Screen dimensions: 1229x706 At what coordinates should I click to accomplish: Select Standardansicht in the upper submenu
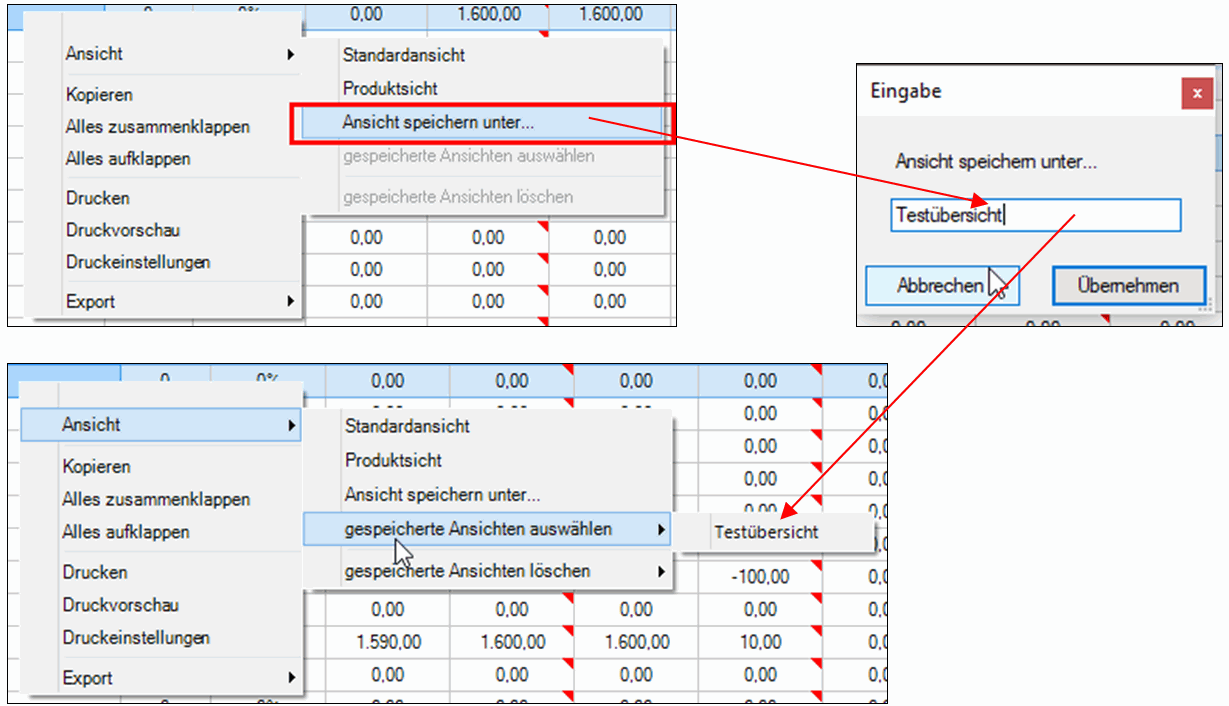coord(403,55)
